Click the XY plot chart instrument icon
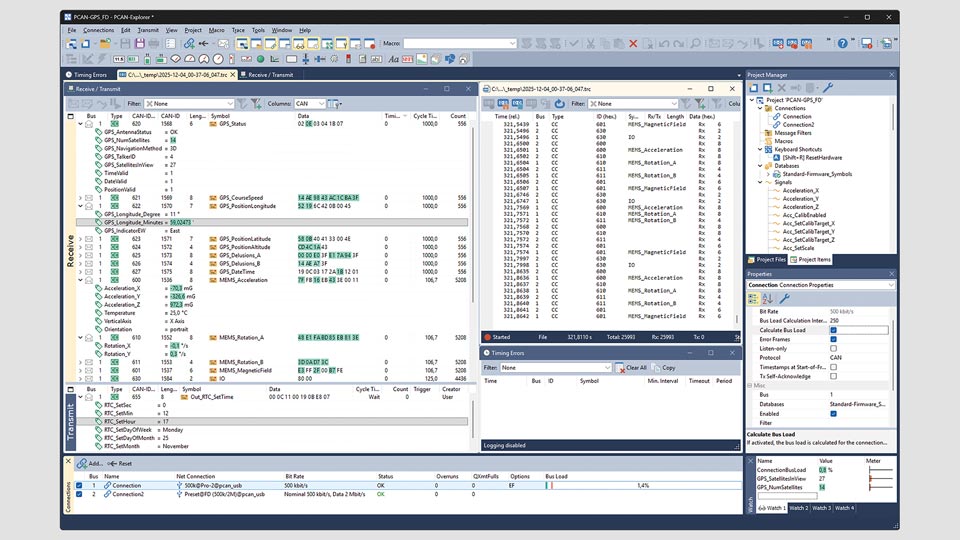The width and height of the screenshot is (960, 540). coord(275,59)
